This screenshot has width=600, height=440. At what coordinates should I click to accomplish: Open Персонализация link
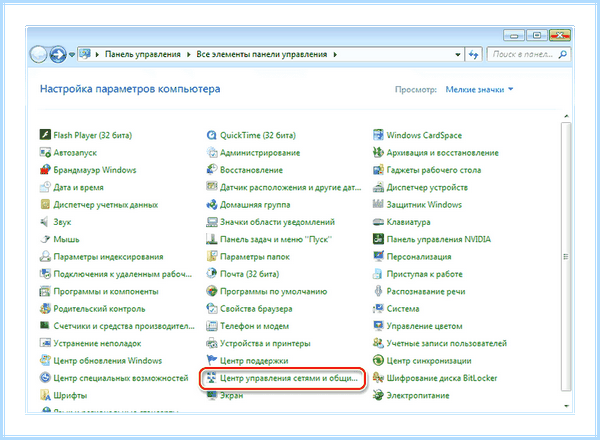(419, 257)
